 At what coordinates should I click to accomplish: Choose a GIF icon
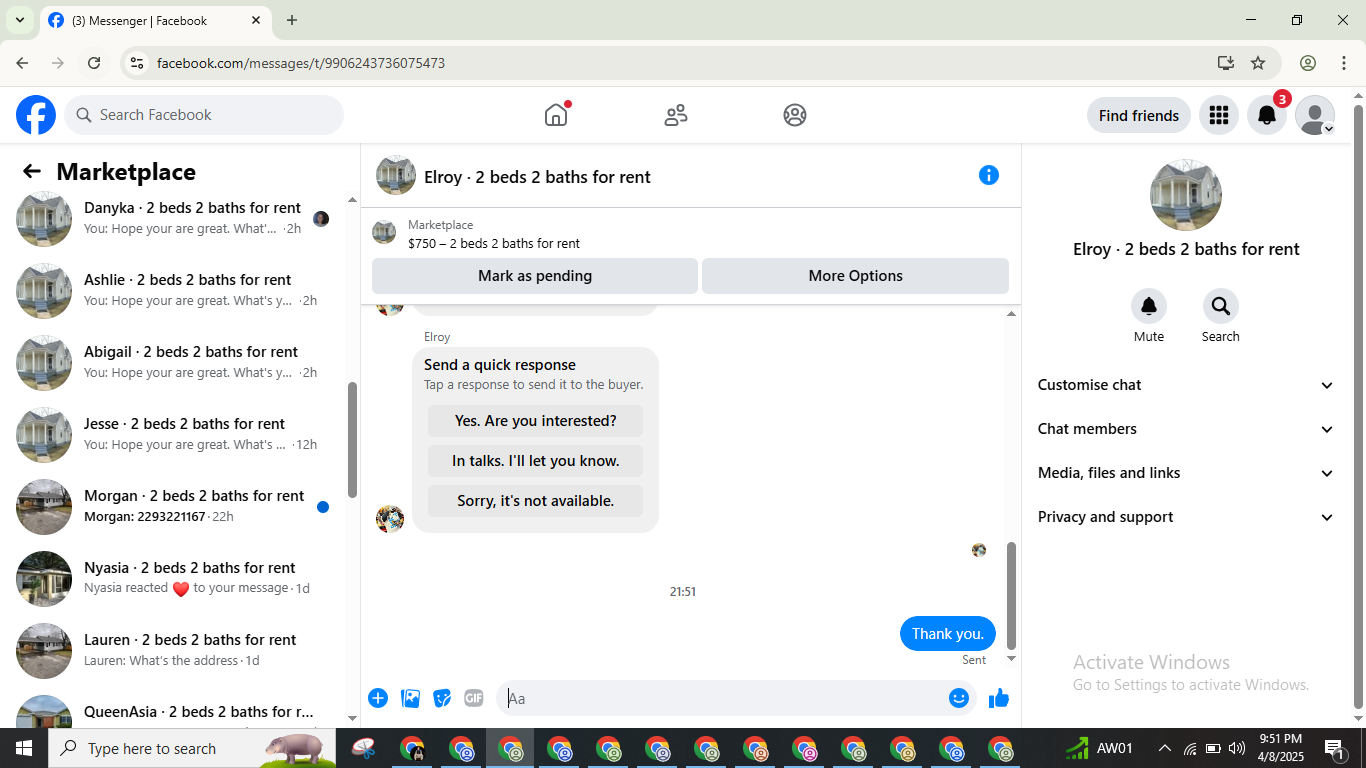(x=474, y=698)
